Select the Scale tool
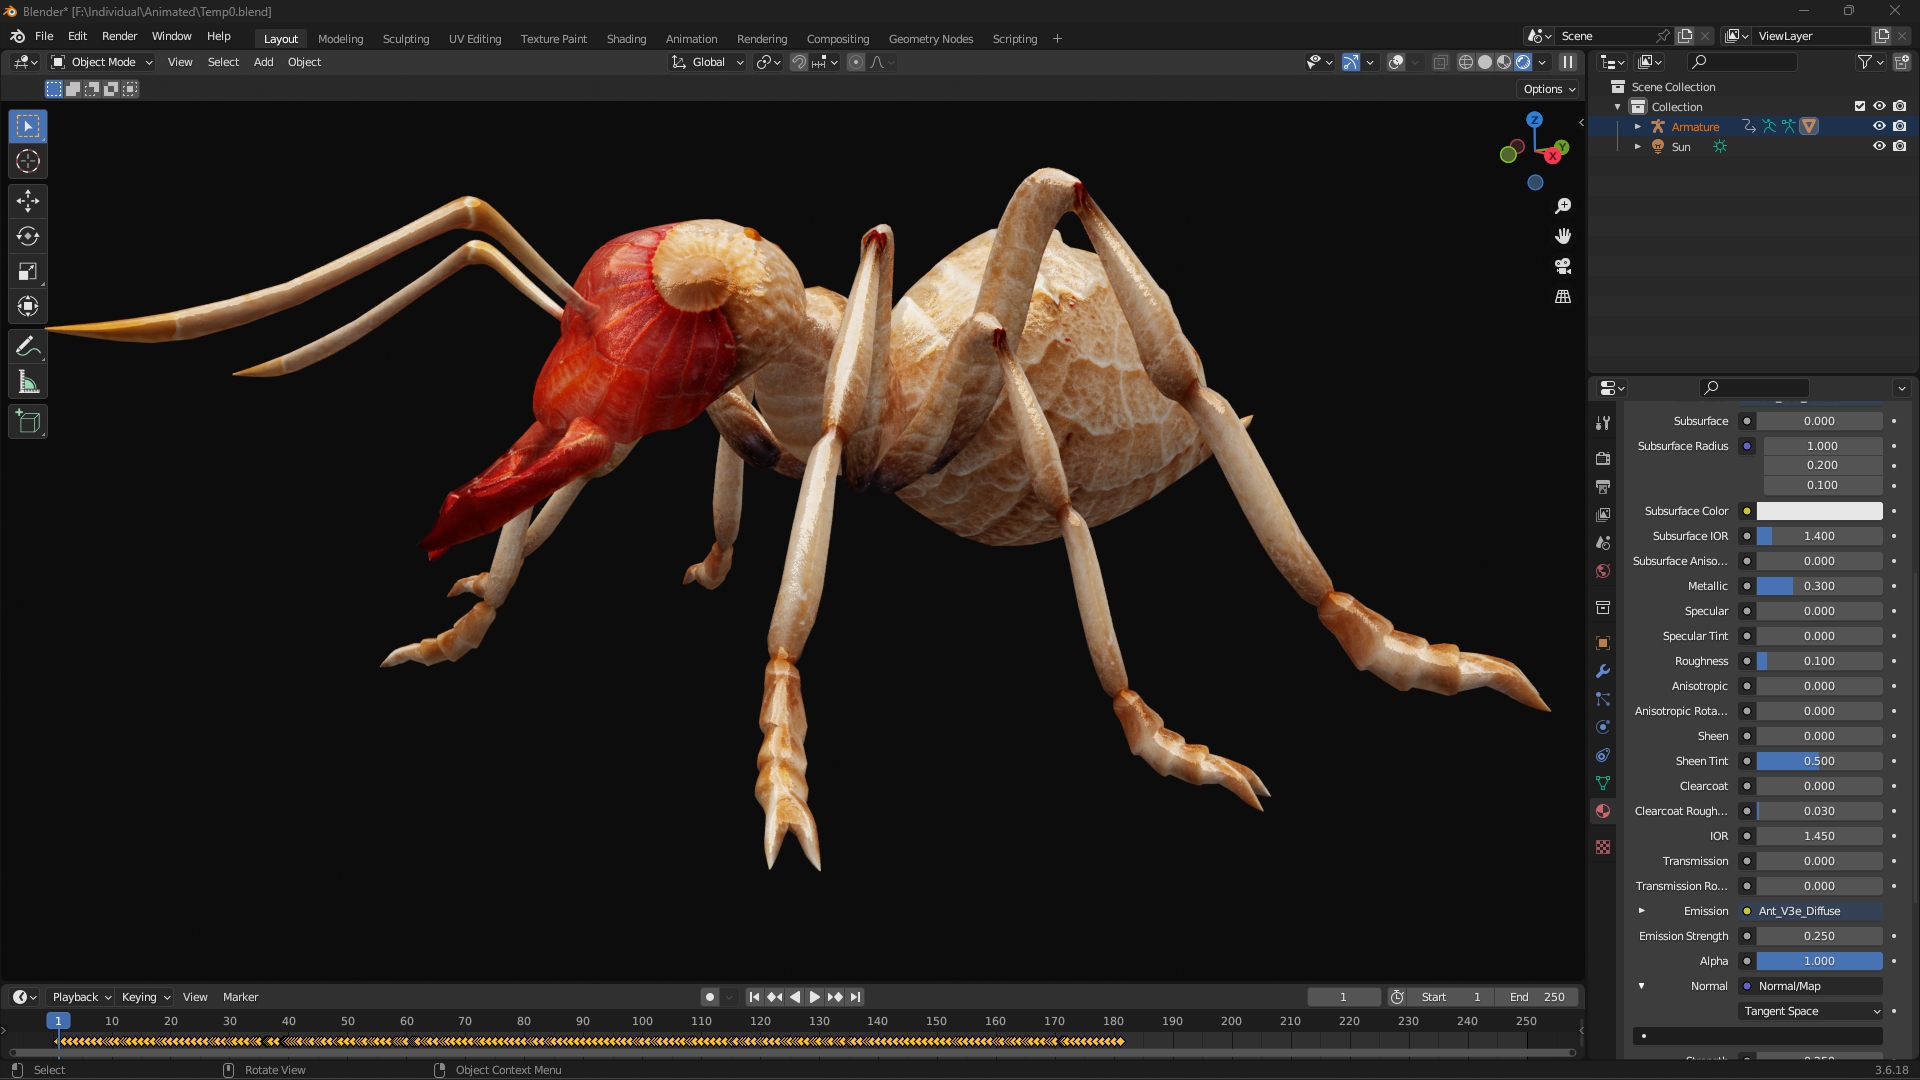 coord(28,272)
